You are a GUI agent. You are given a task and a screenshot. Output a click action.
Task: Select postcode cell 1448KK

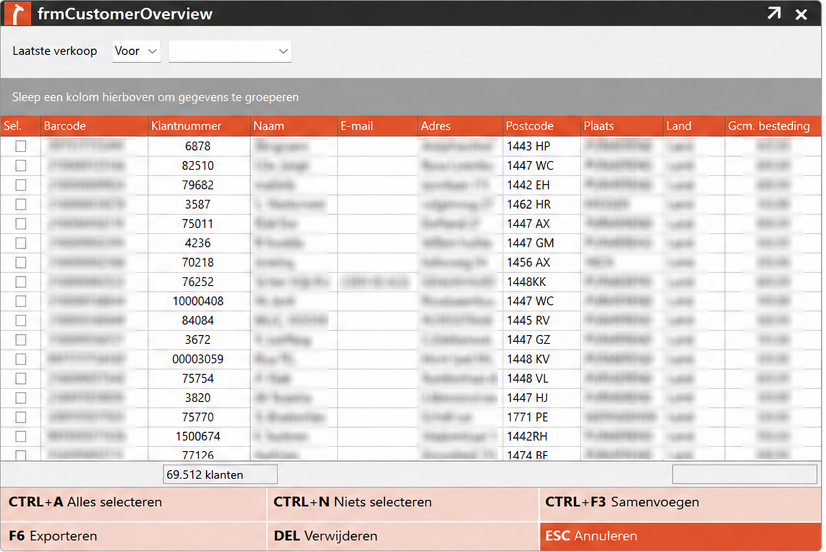click(542, 281)
